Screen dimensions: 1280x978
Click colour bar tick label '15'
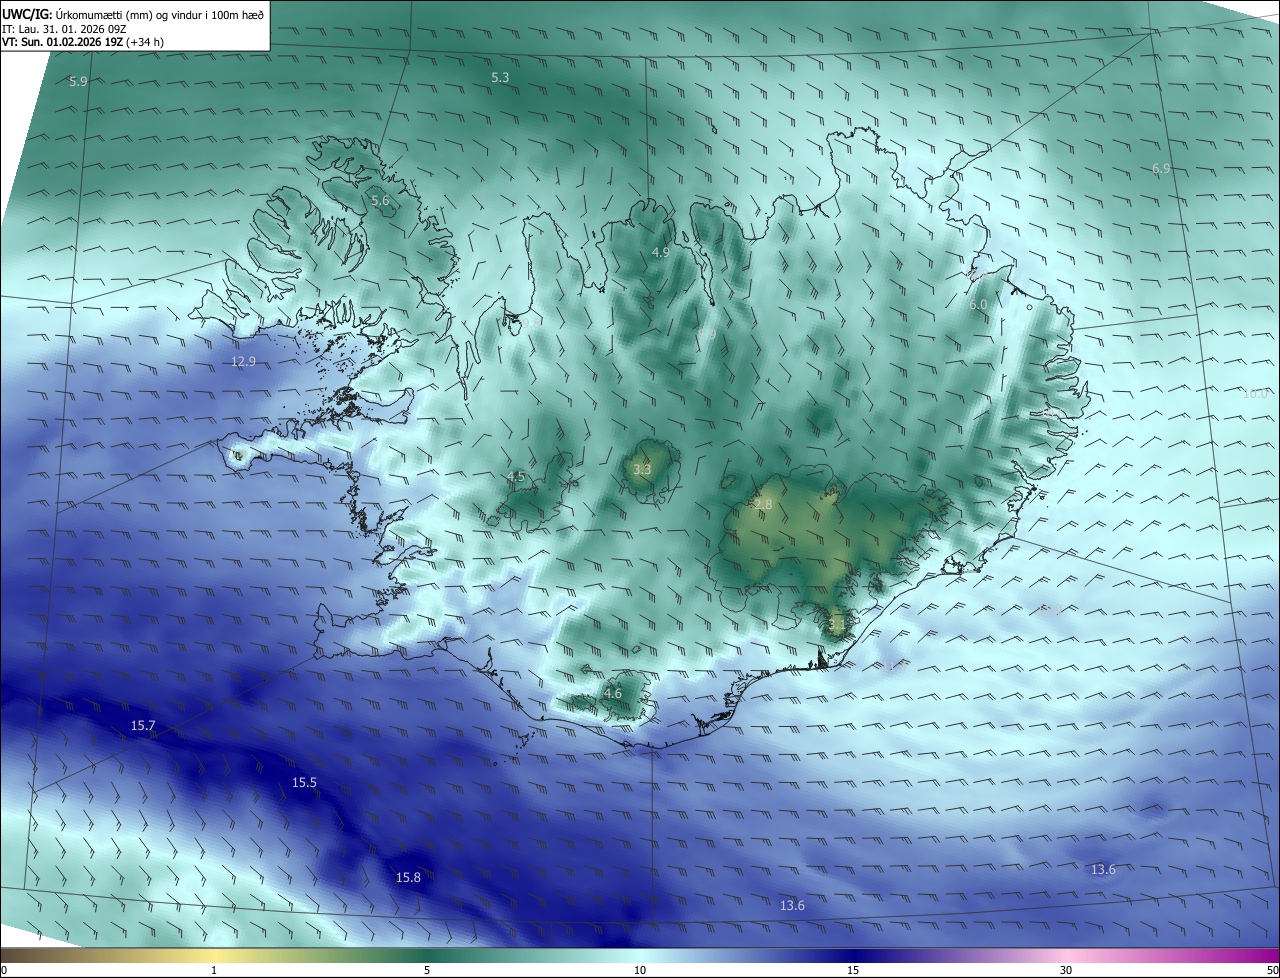pyautogui.click(x=853, y=970)
